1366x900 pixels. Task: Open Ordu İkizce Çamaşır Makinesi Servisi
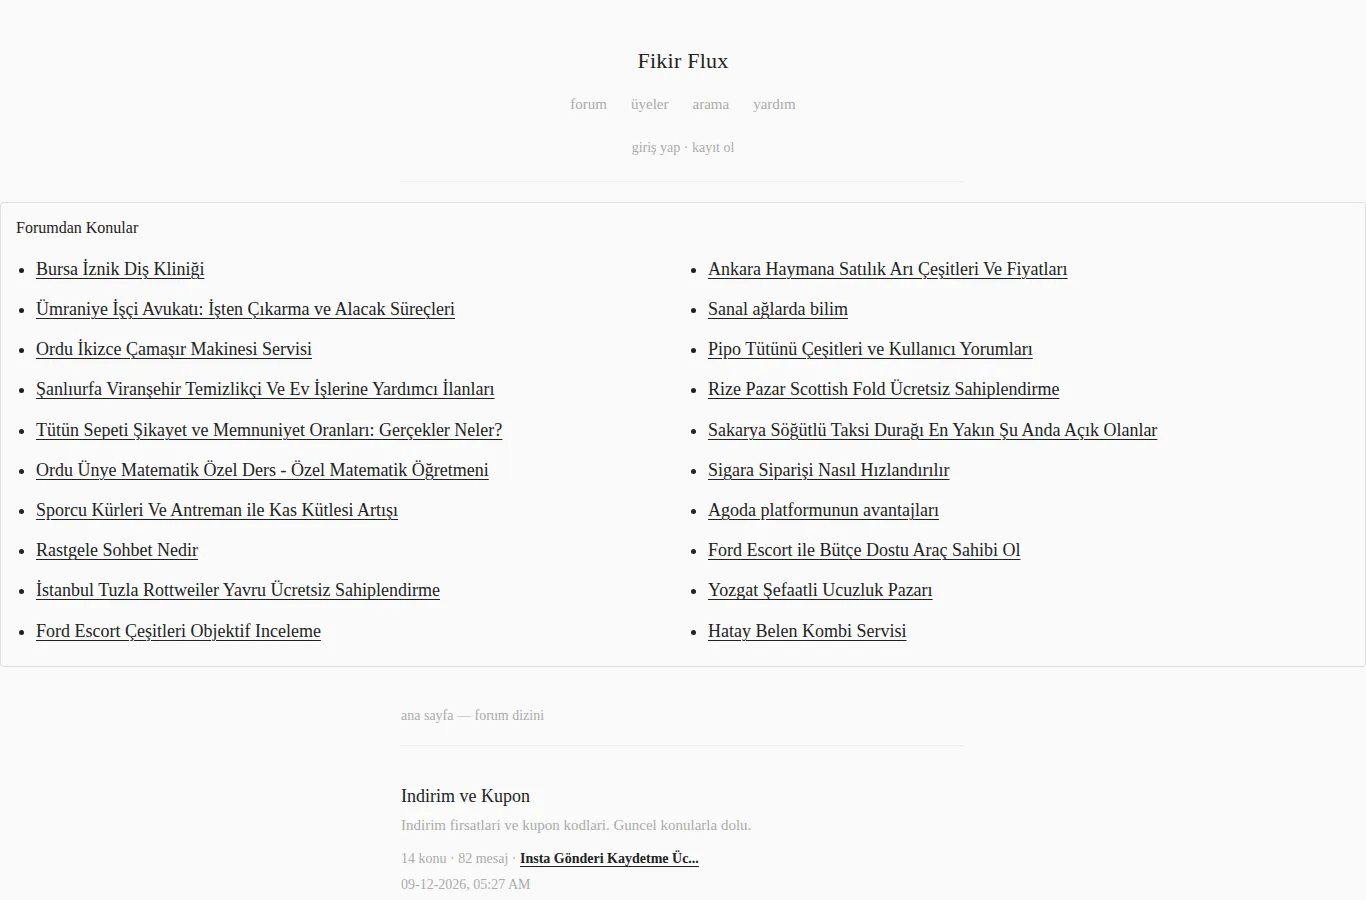click(x=174, y=349)
